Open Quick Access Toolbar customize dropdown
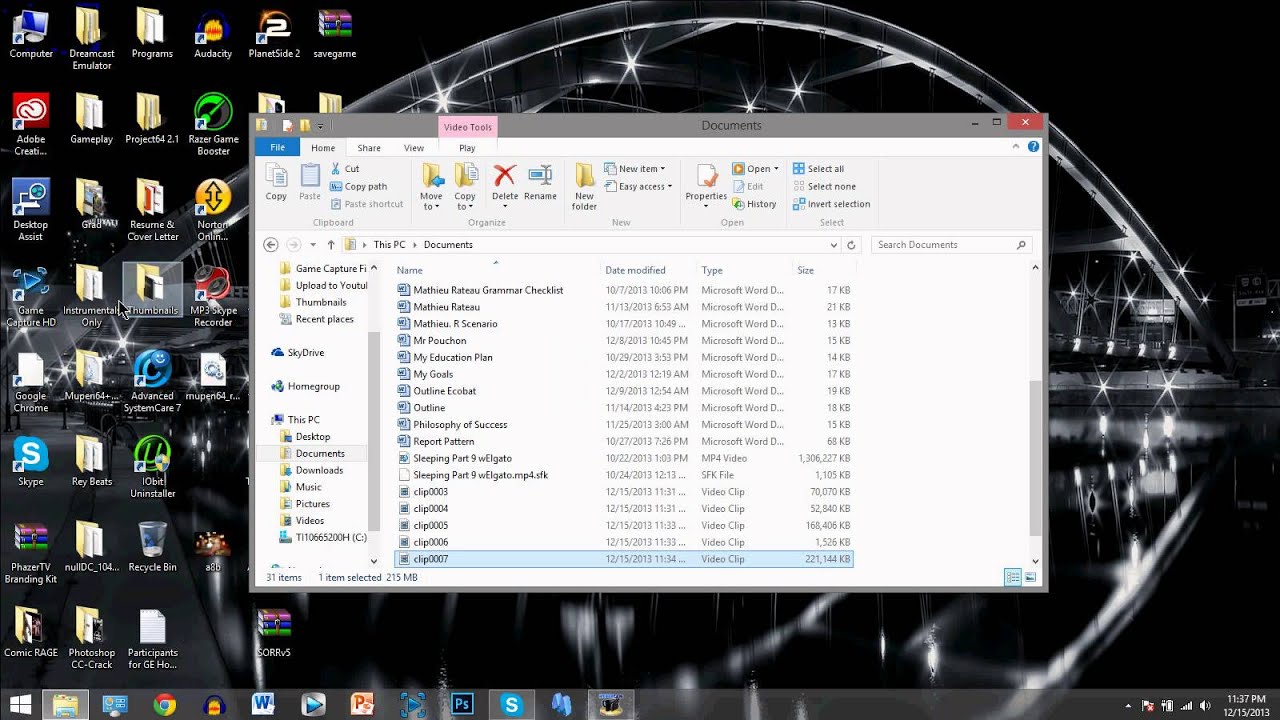The image size is (1280, 720). (x=321, y=126)
